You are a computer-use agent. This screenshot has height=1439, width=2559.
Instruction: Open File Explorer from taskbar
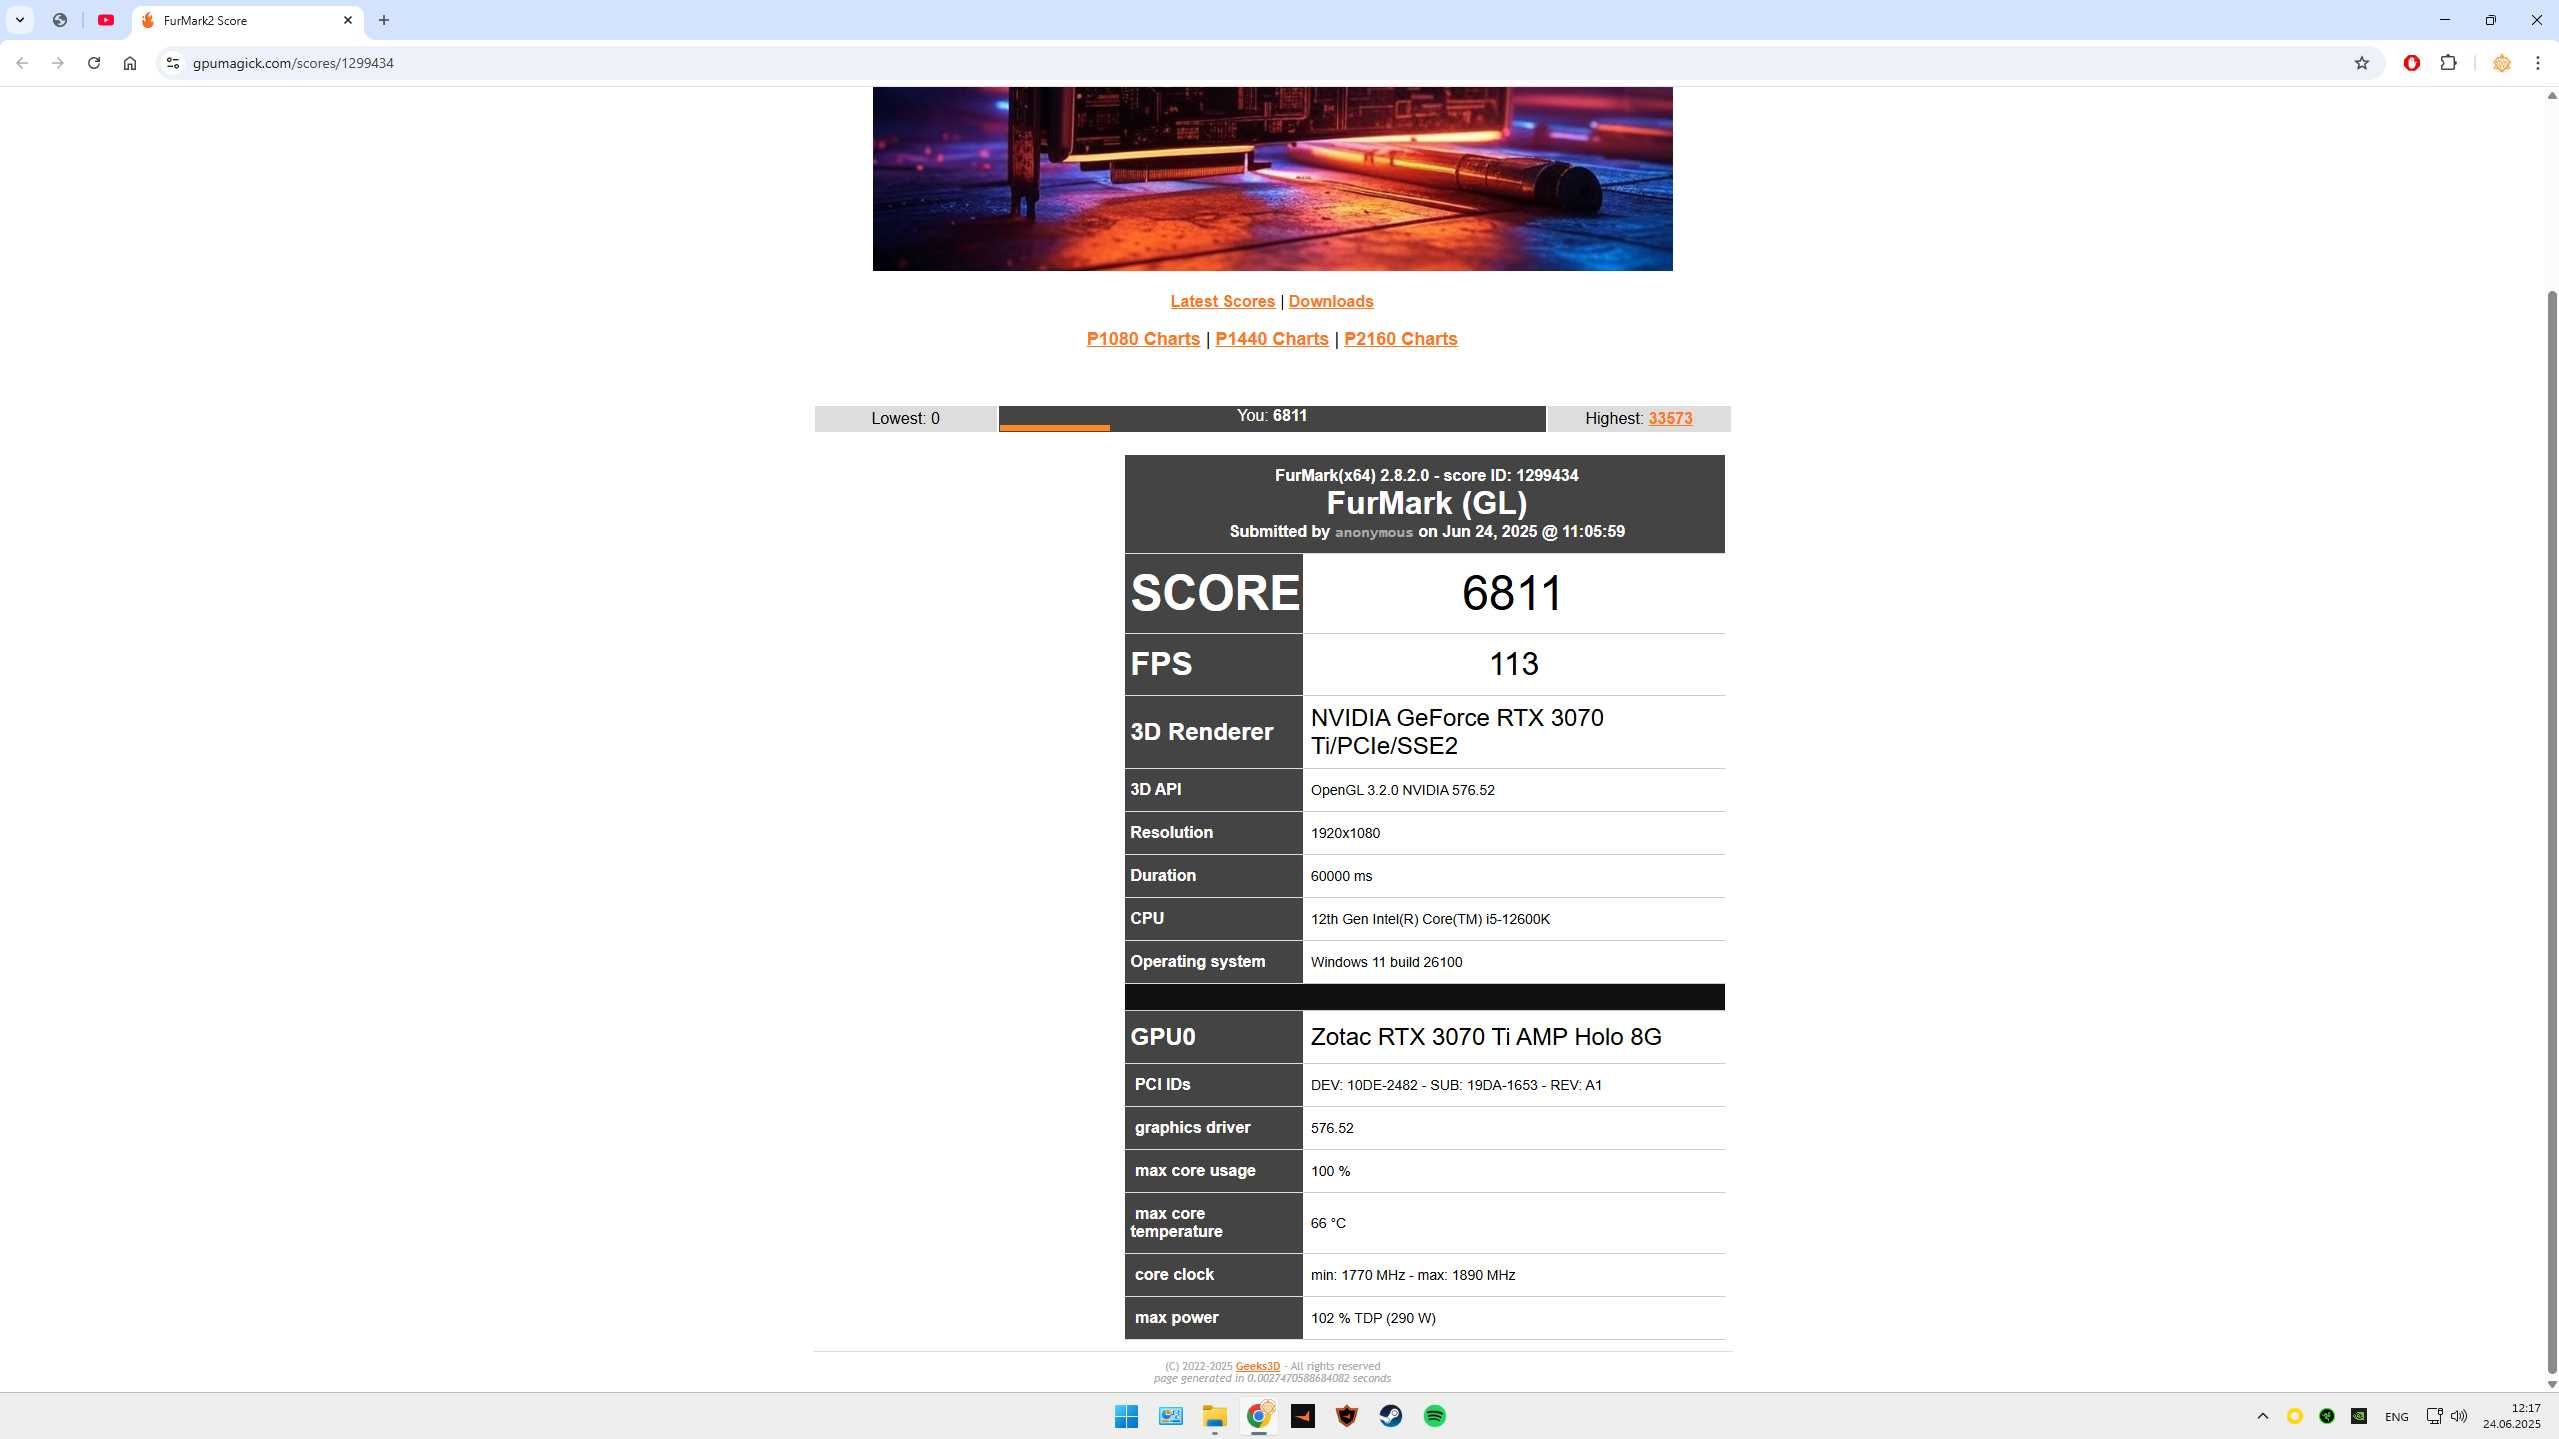[1214, 1416]
